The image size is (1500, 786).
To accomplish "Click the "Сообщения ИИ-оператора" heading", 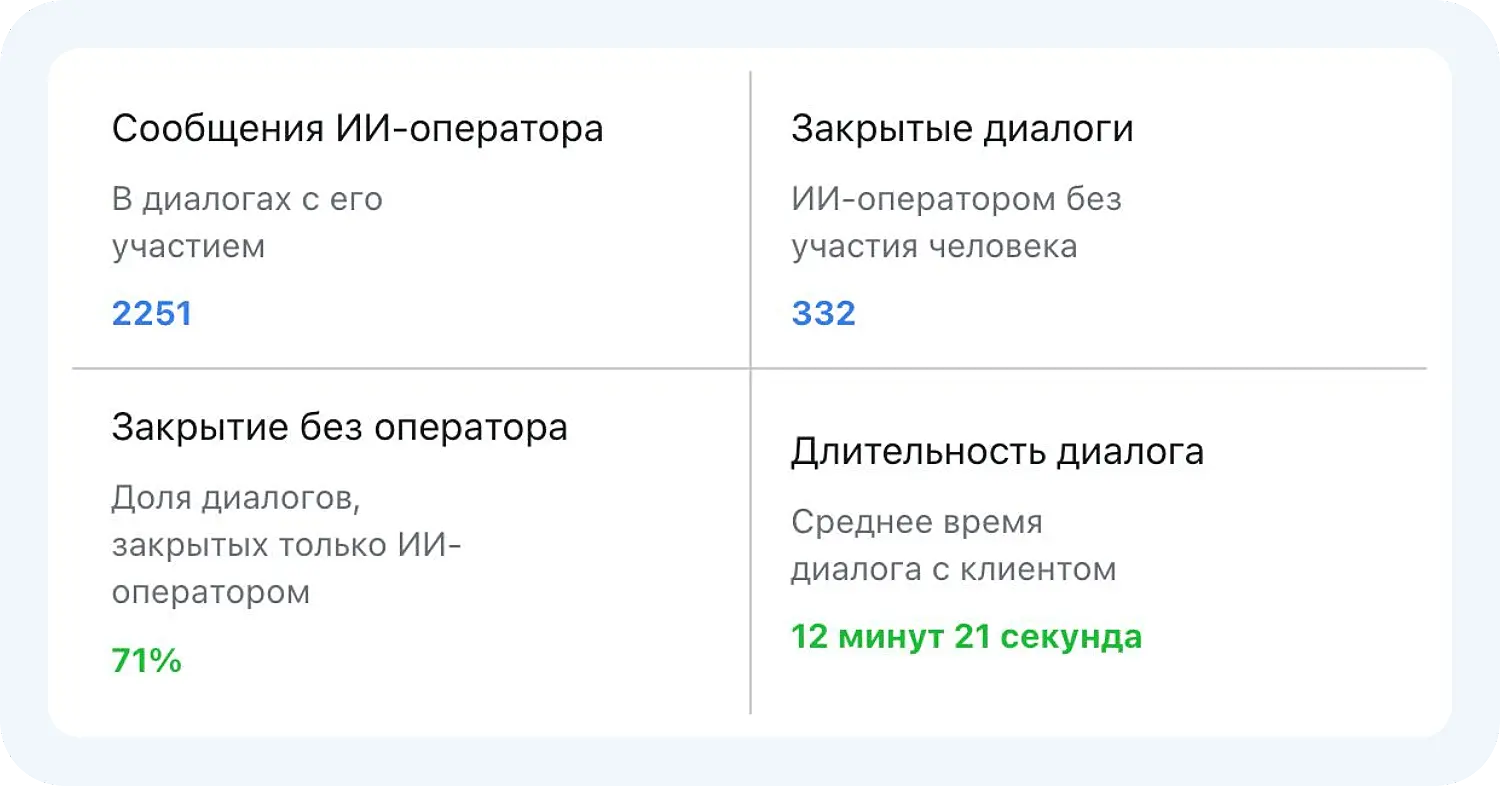I will [x=357, y=130].
